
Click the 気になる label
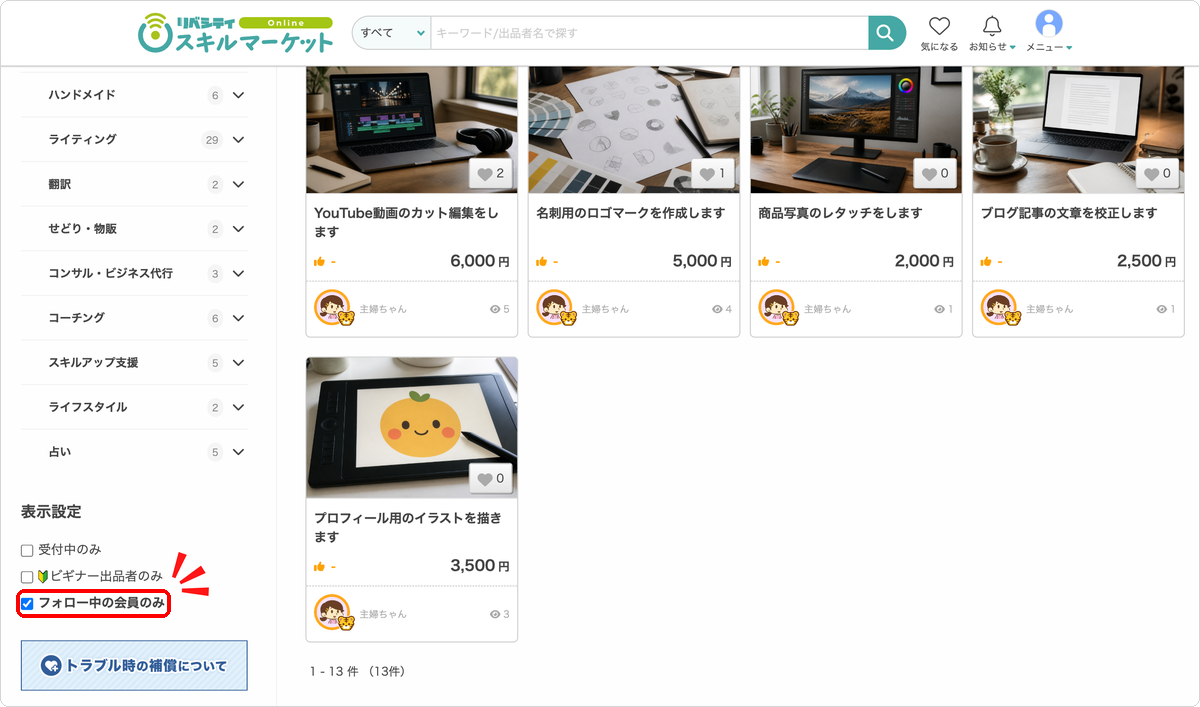[939, 47]
